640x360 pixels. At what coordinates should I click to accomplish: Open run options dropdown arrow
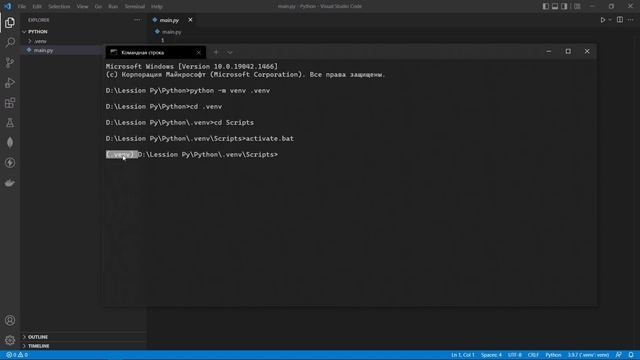[610, 20]
